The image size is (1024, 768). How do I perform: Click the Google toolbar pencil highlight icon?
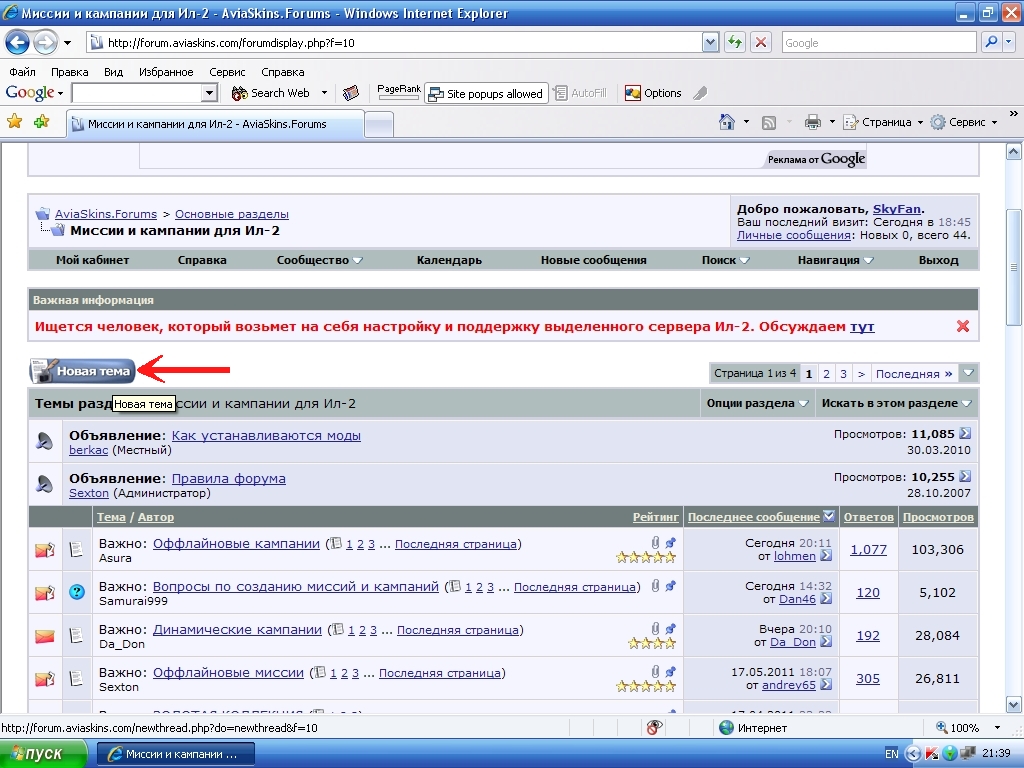point(700,93)
